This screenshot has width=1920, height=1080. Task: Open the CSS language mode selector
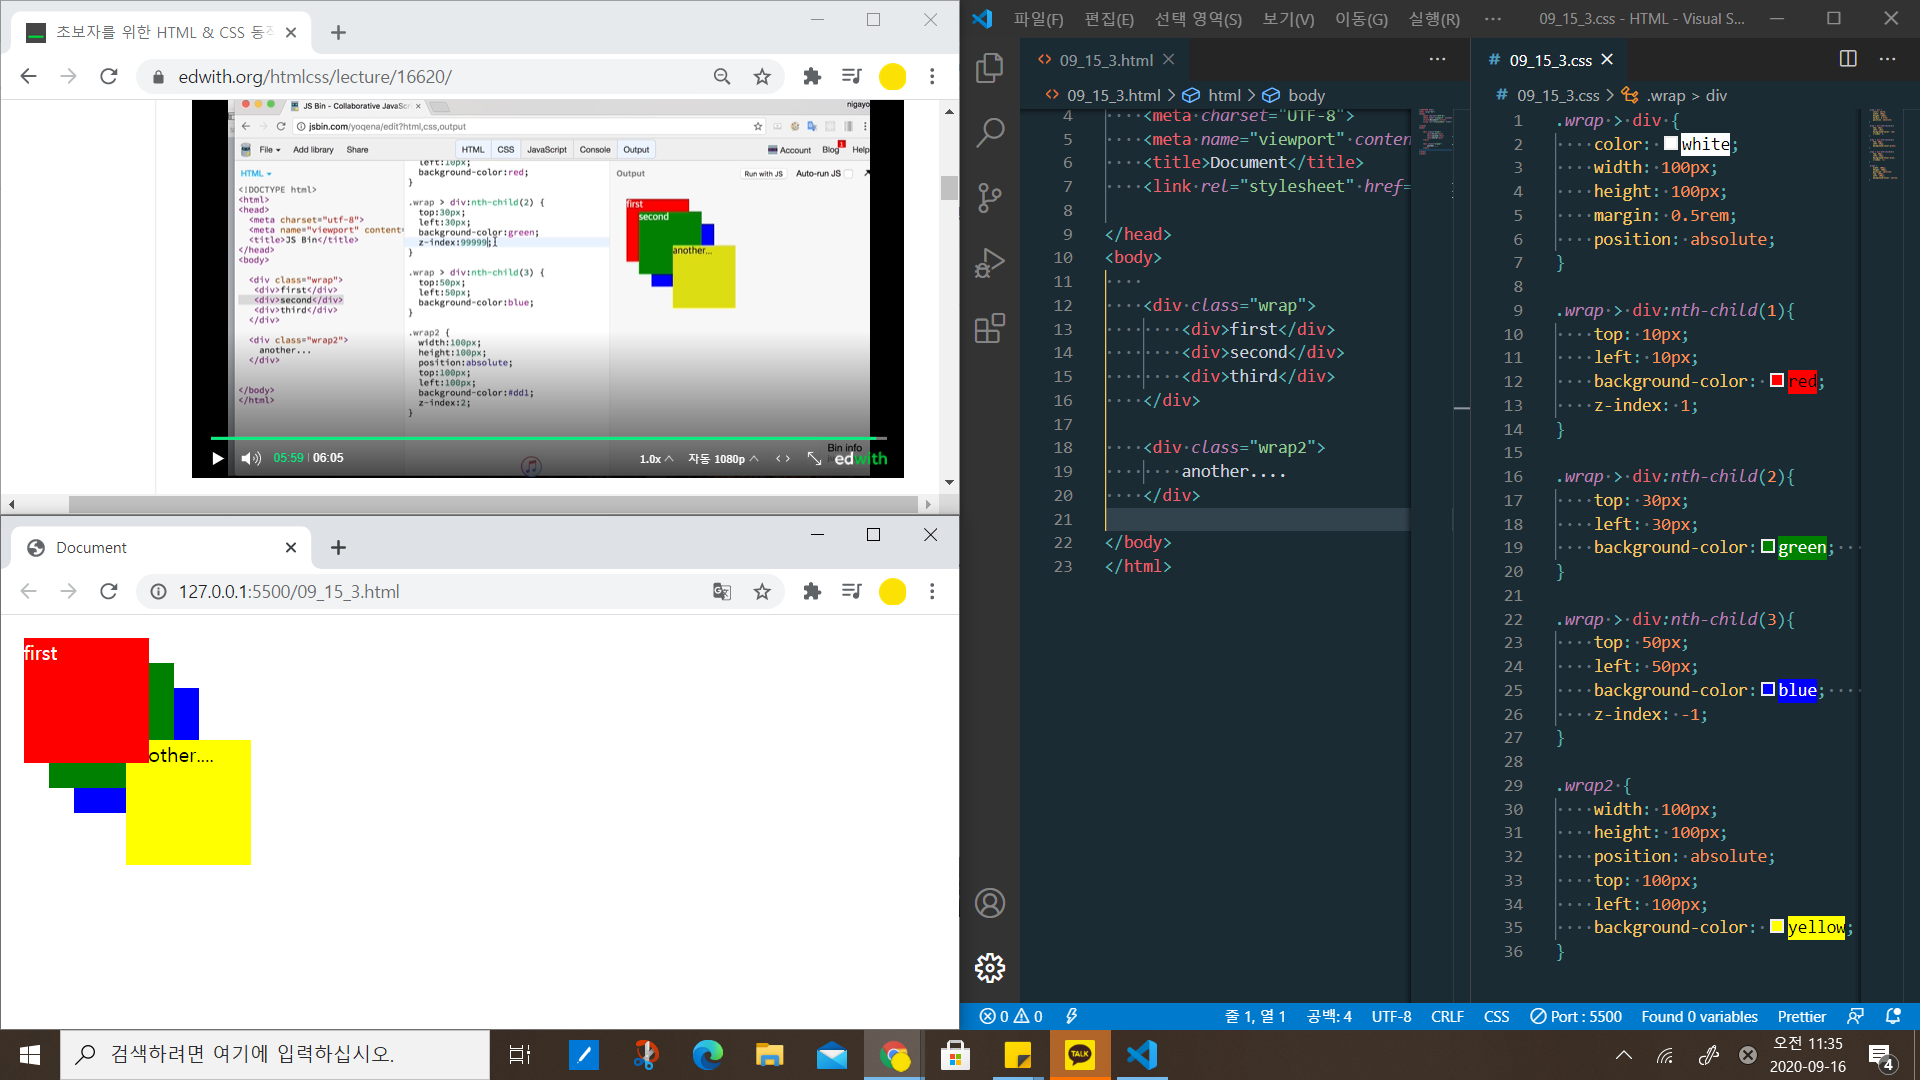coord(1496,1016)
